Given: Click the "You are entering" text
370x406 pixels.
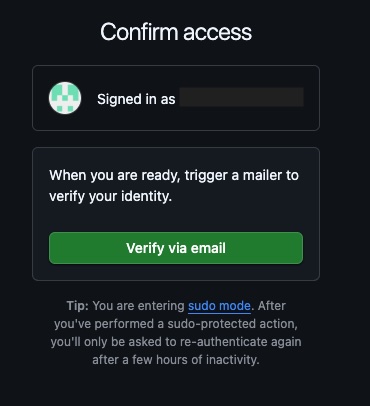Looking at the screenshot, I should (138, 306).
